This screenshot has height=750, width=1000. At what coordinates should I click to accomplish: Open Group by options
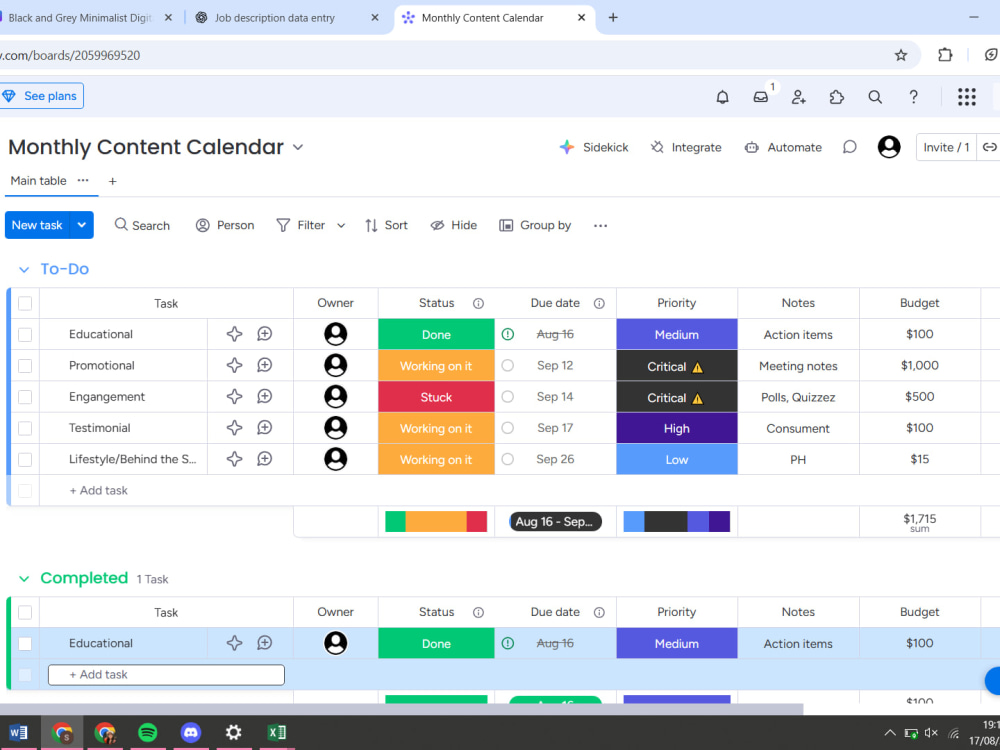click(535, 225)
